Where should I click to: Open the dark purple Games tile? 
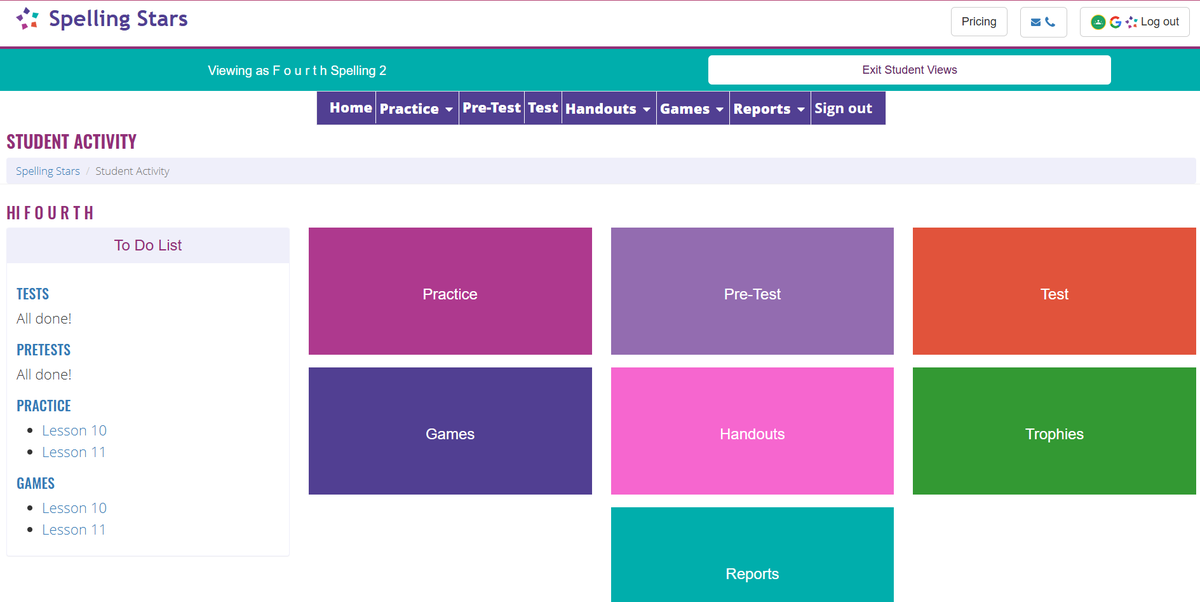tap(450, 431)
